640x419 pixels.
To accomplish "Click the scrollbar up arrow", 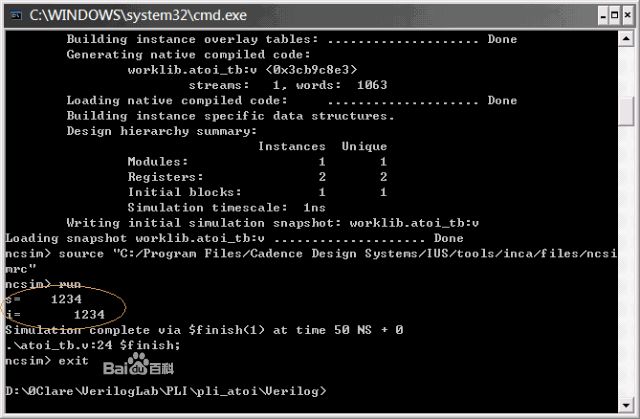I will 626,39.
